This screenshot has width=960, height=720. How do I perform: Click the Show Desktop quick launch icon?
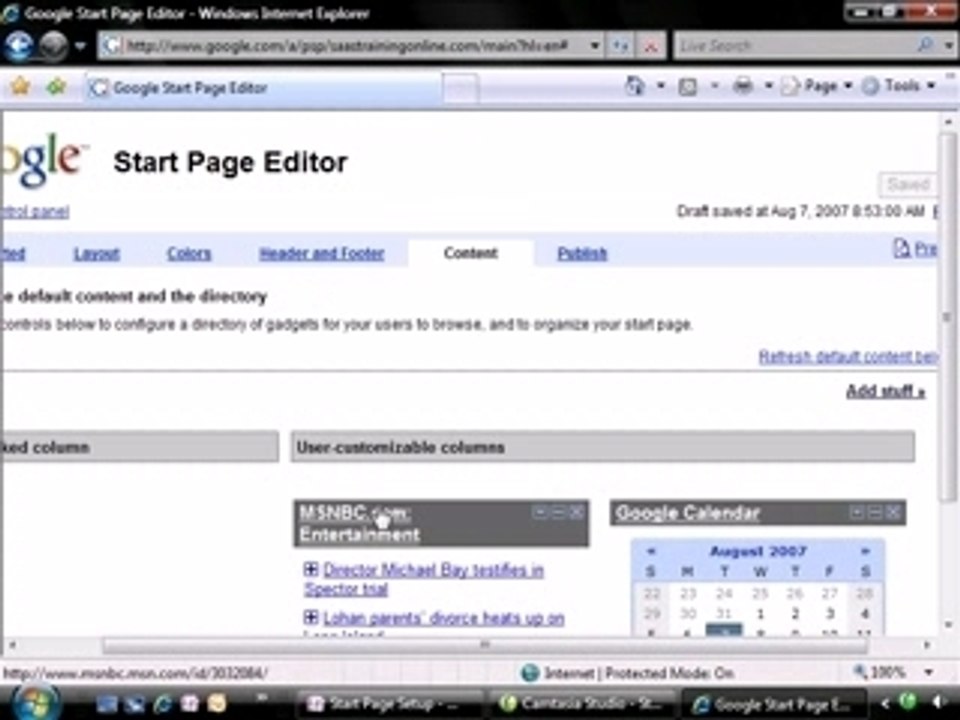[107, 703]
